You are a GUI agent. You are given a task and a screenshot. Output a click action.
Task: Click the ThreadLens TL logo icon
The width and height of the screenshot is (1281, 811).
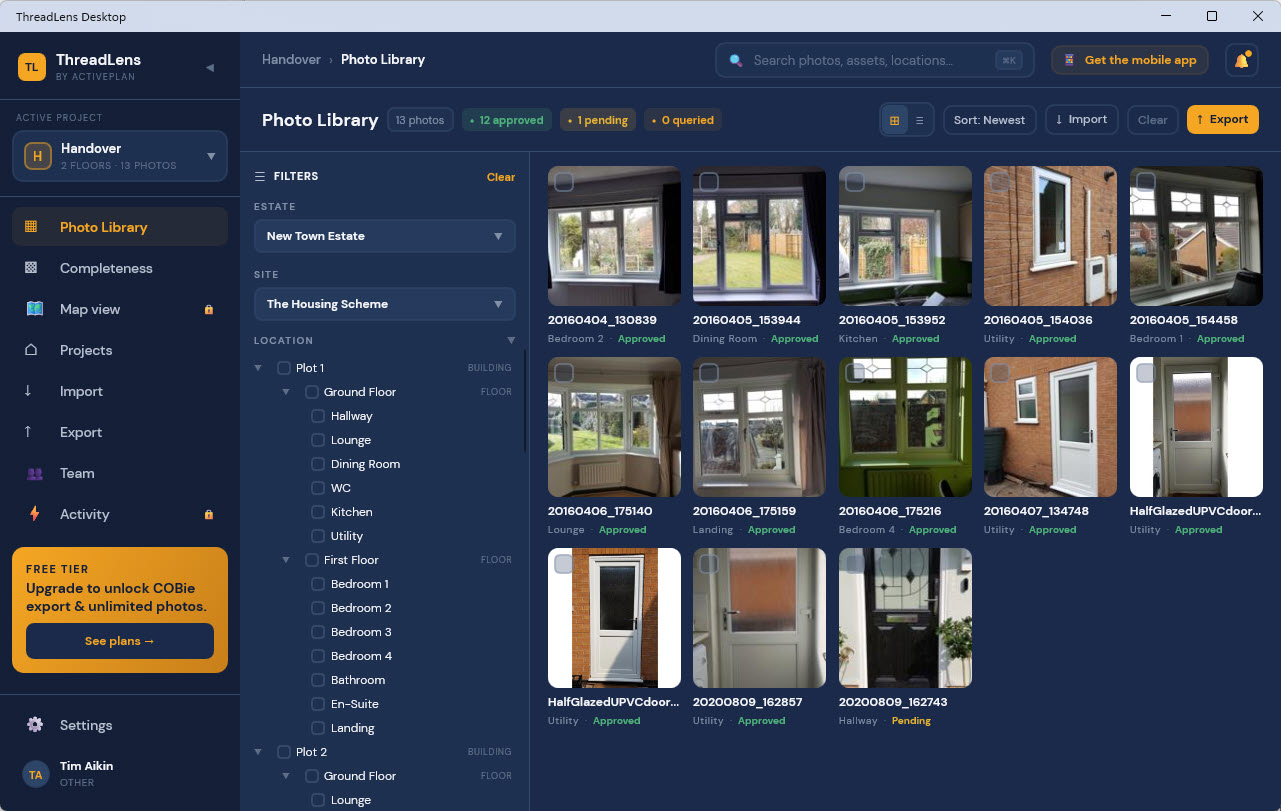point(32,67)
